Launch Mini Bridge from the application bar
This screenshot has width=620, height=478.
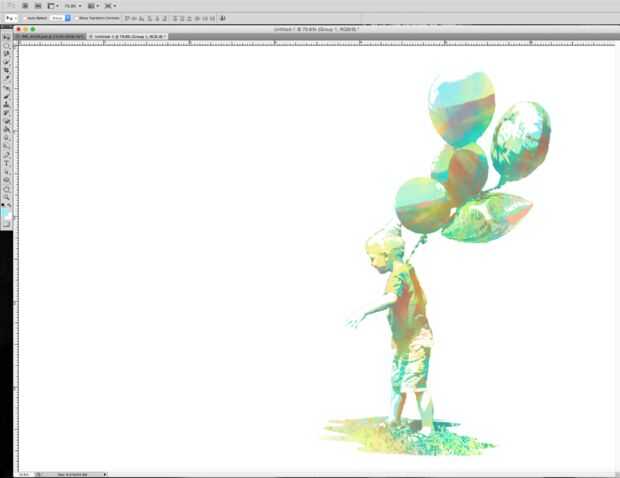(x=38, y=6)
